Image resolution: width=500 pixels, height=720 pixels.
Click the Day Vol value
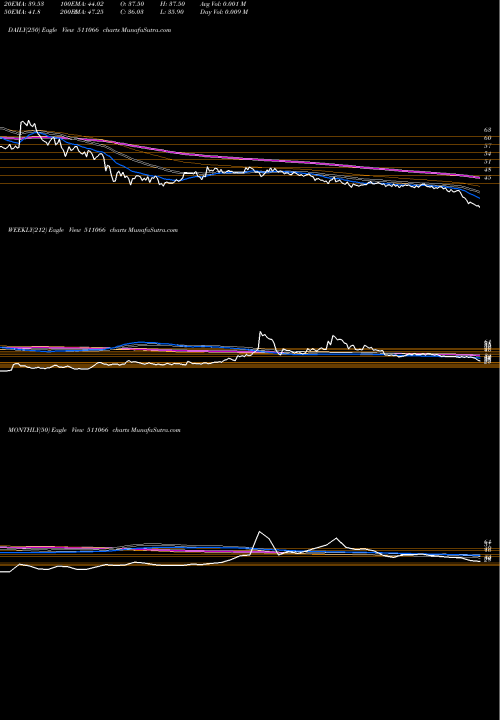click(x=224, y=12)
